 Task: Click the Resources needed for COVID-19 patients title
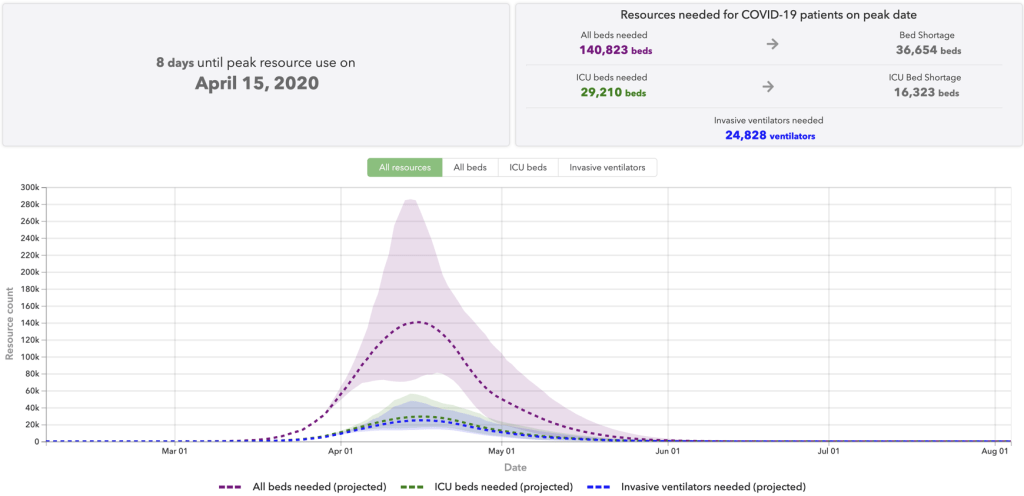pyautogui.click(x=766, y=16)
